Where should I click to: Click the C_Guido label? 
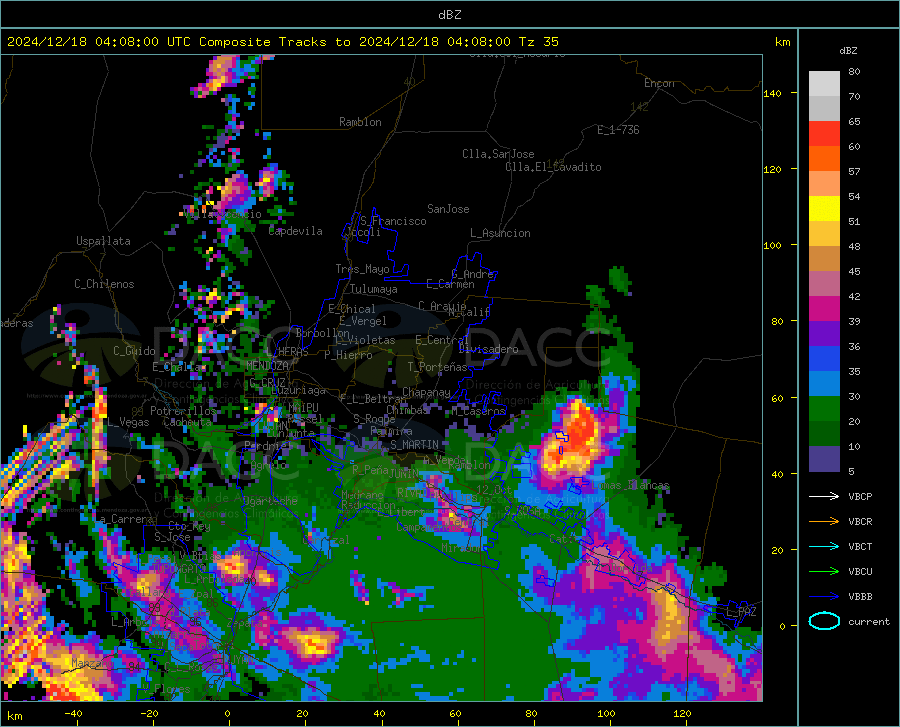click(x=134, y=351)
